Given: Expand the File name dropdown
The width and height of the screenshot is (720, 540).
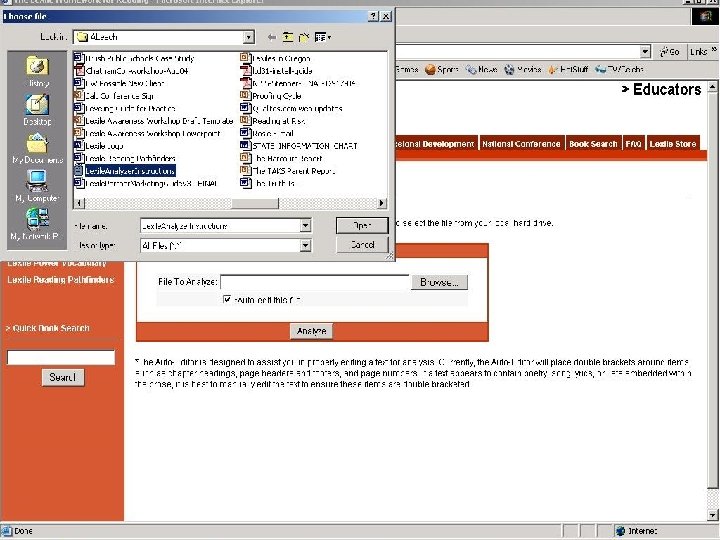Looking at the screenshot, I should [305, 225].
